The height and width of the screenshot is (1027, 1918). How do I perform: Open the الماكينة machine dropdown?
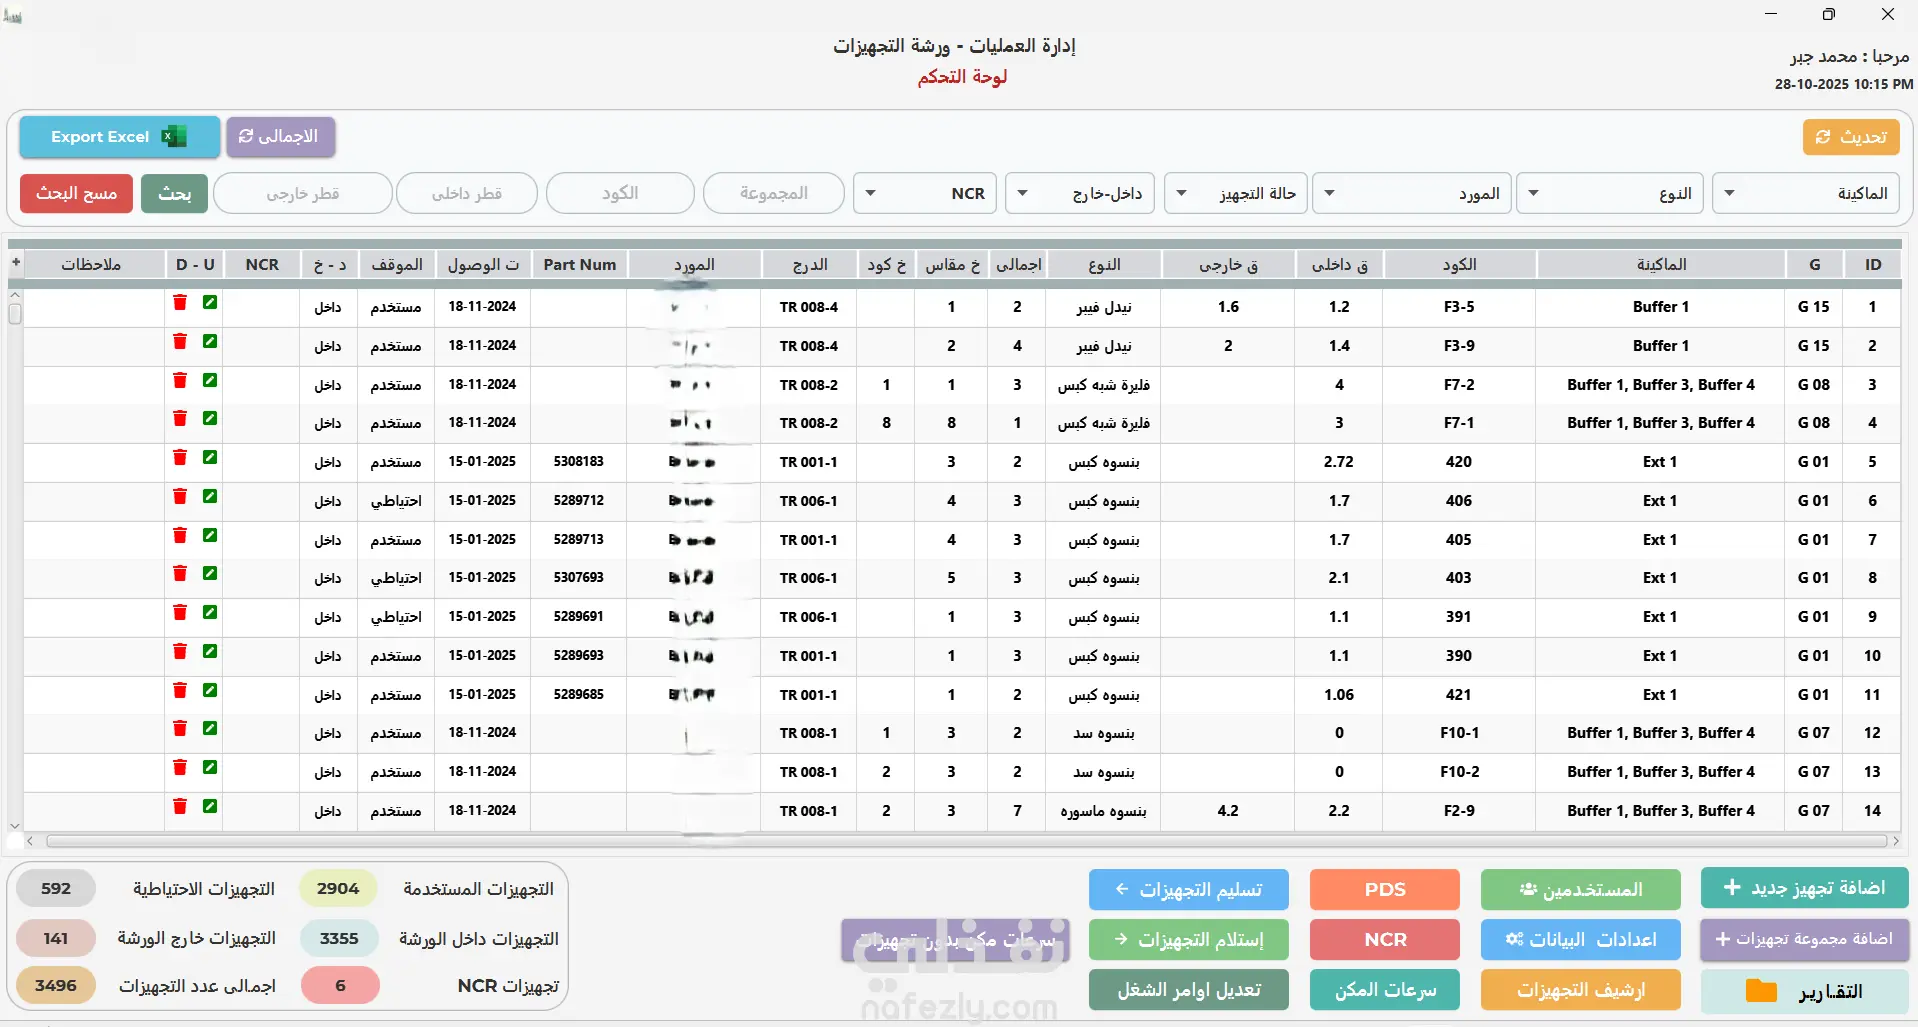pyautogui.click(x=1806, y=193)
